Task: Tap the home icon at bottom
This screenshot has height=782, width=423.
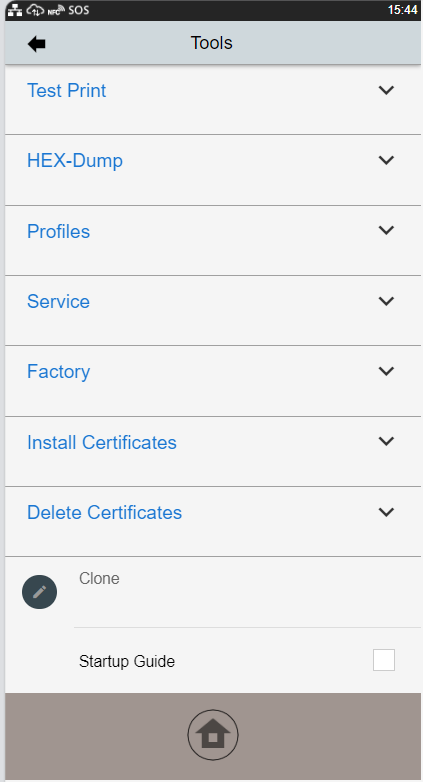Action: tap(213, 735)
